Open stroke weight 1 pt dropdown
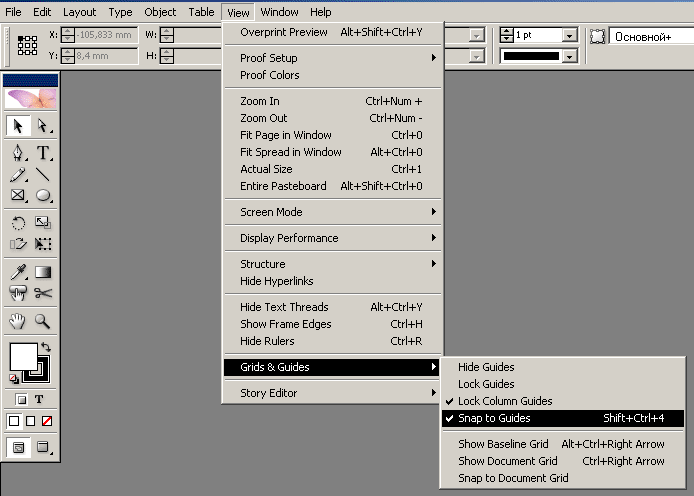The image size is (694, 496). point(570,35)
